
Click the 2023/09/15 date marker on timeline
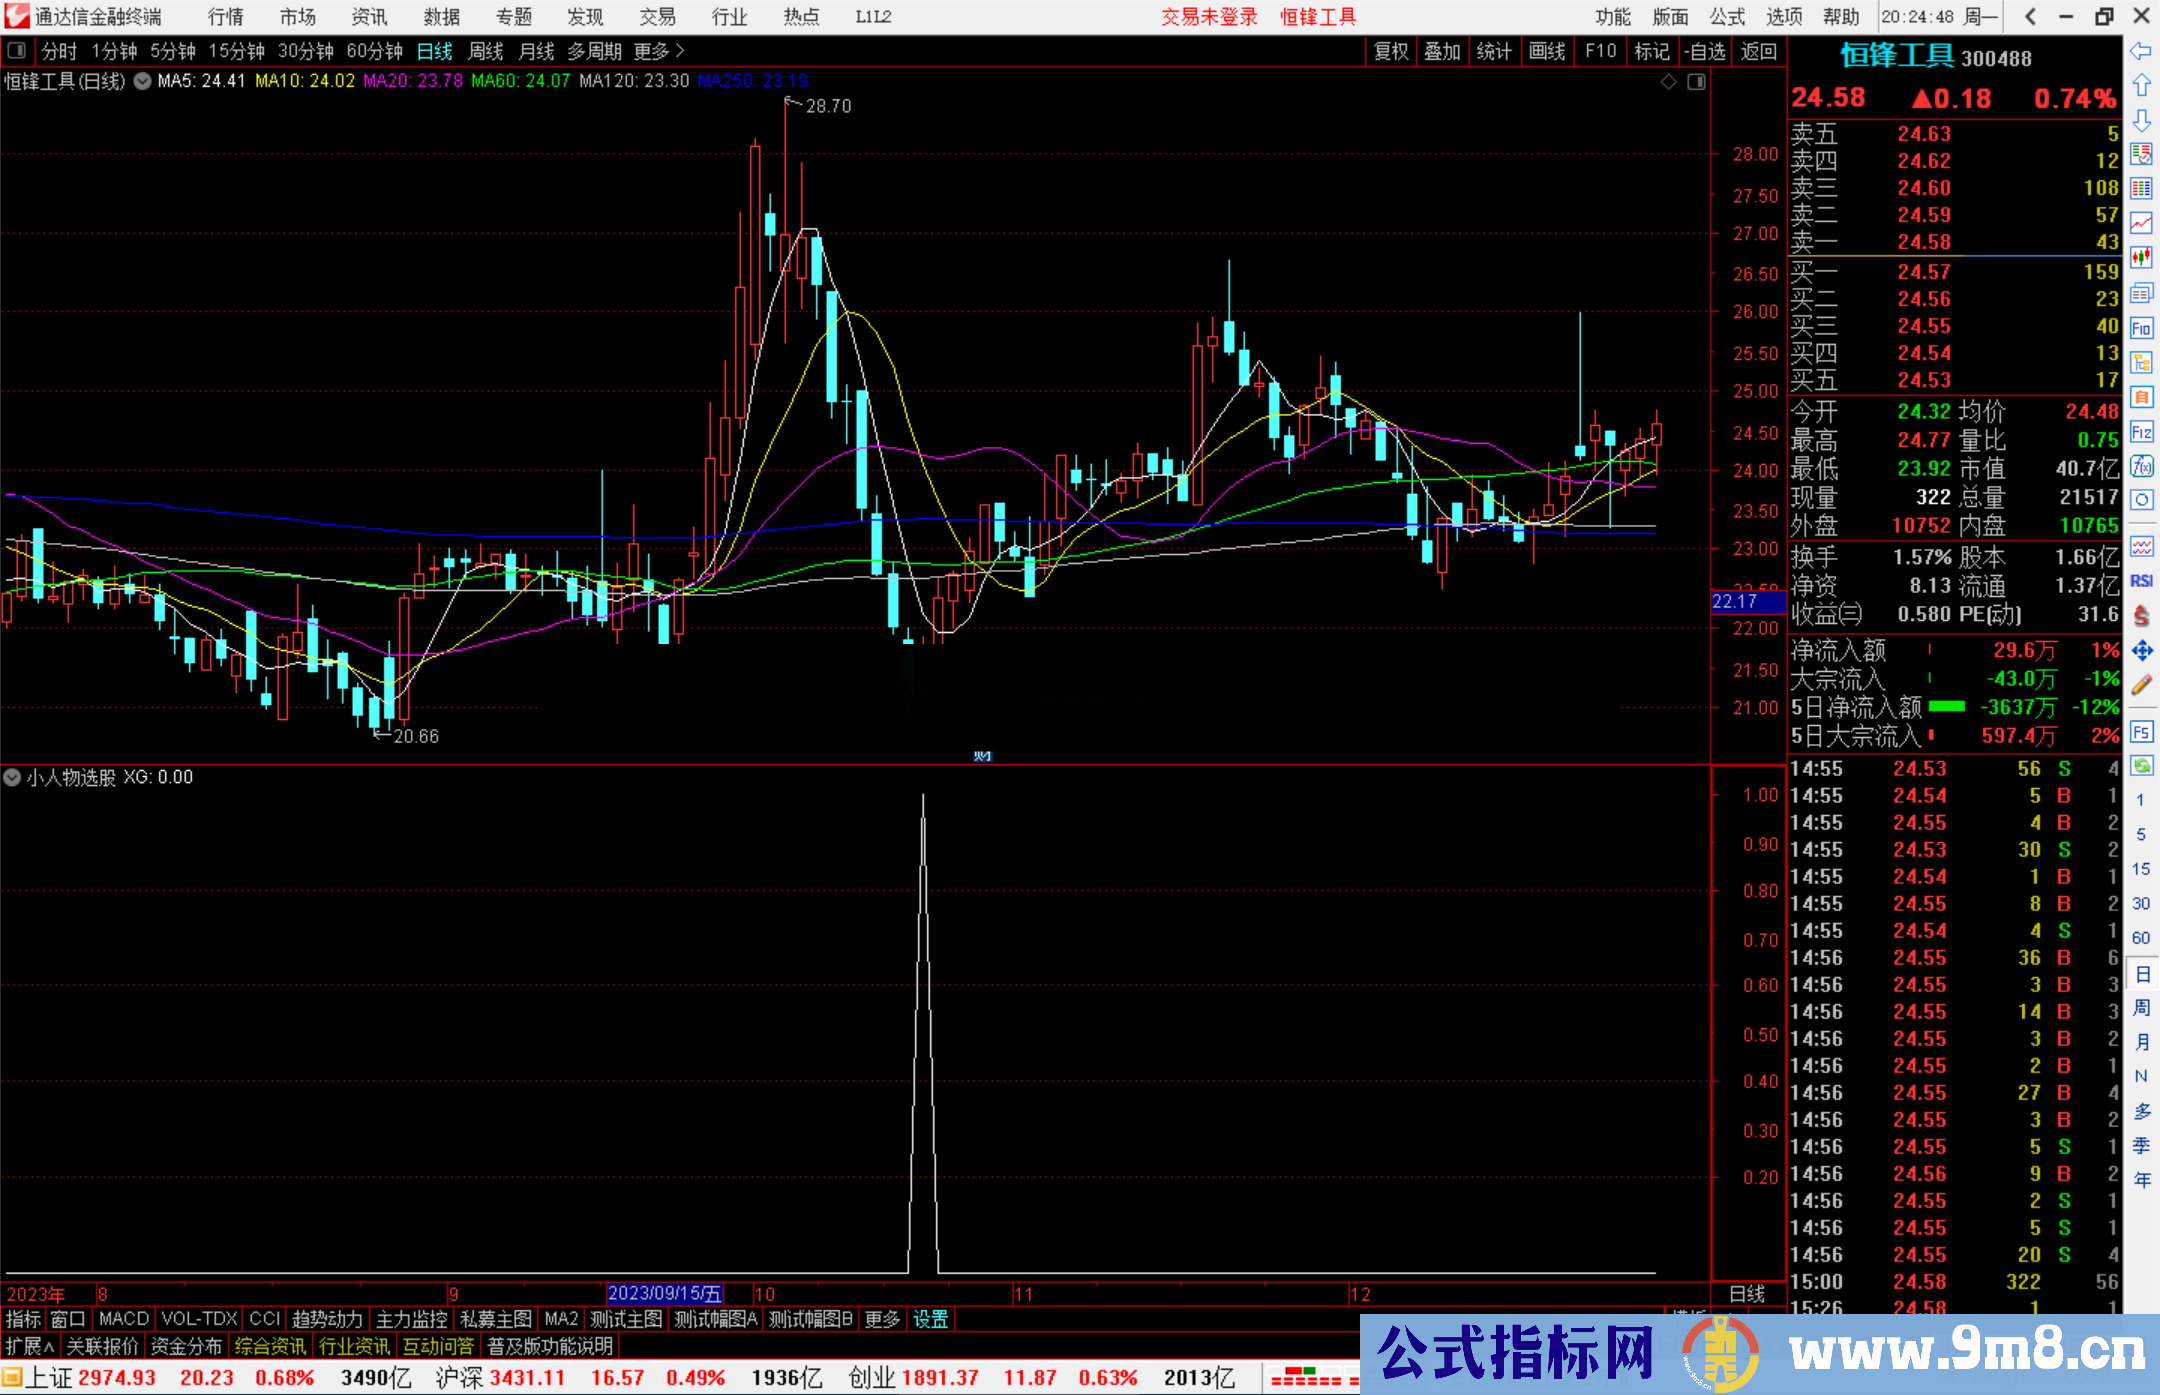point(664,1294)
